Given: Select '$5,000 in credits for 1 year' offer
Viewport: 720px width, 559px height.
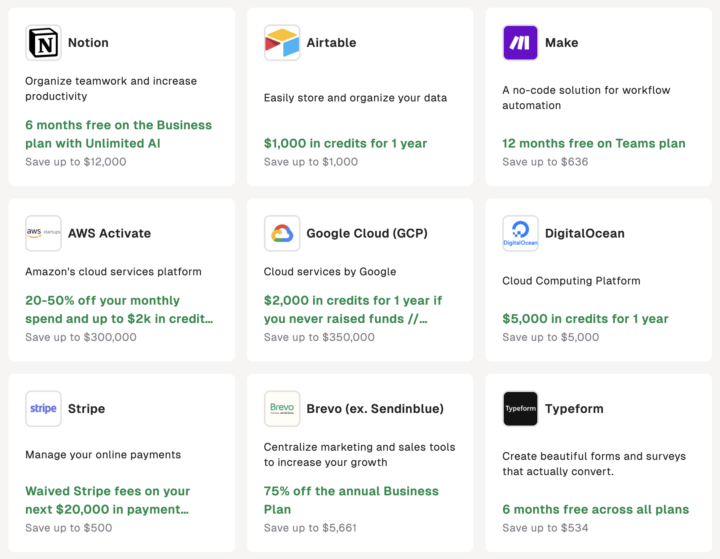Looking at the screenshot, I should coord(585,319).
